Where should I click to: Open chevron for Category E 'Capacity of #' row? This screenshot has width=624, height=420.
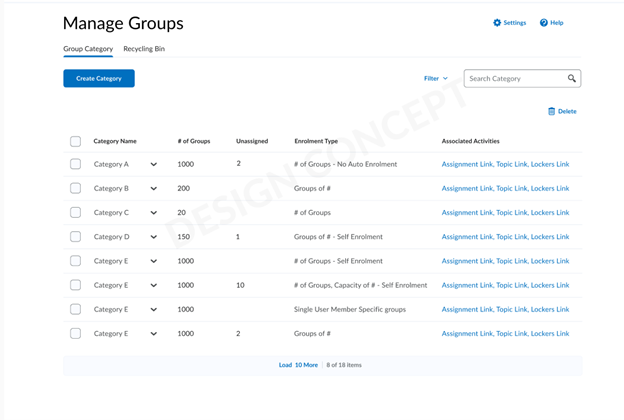(154, 285)
